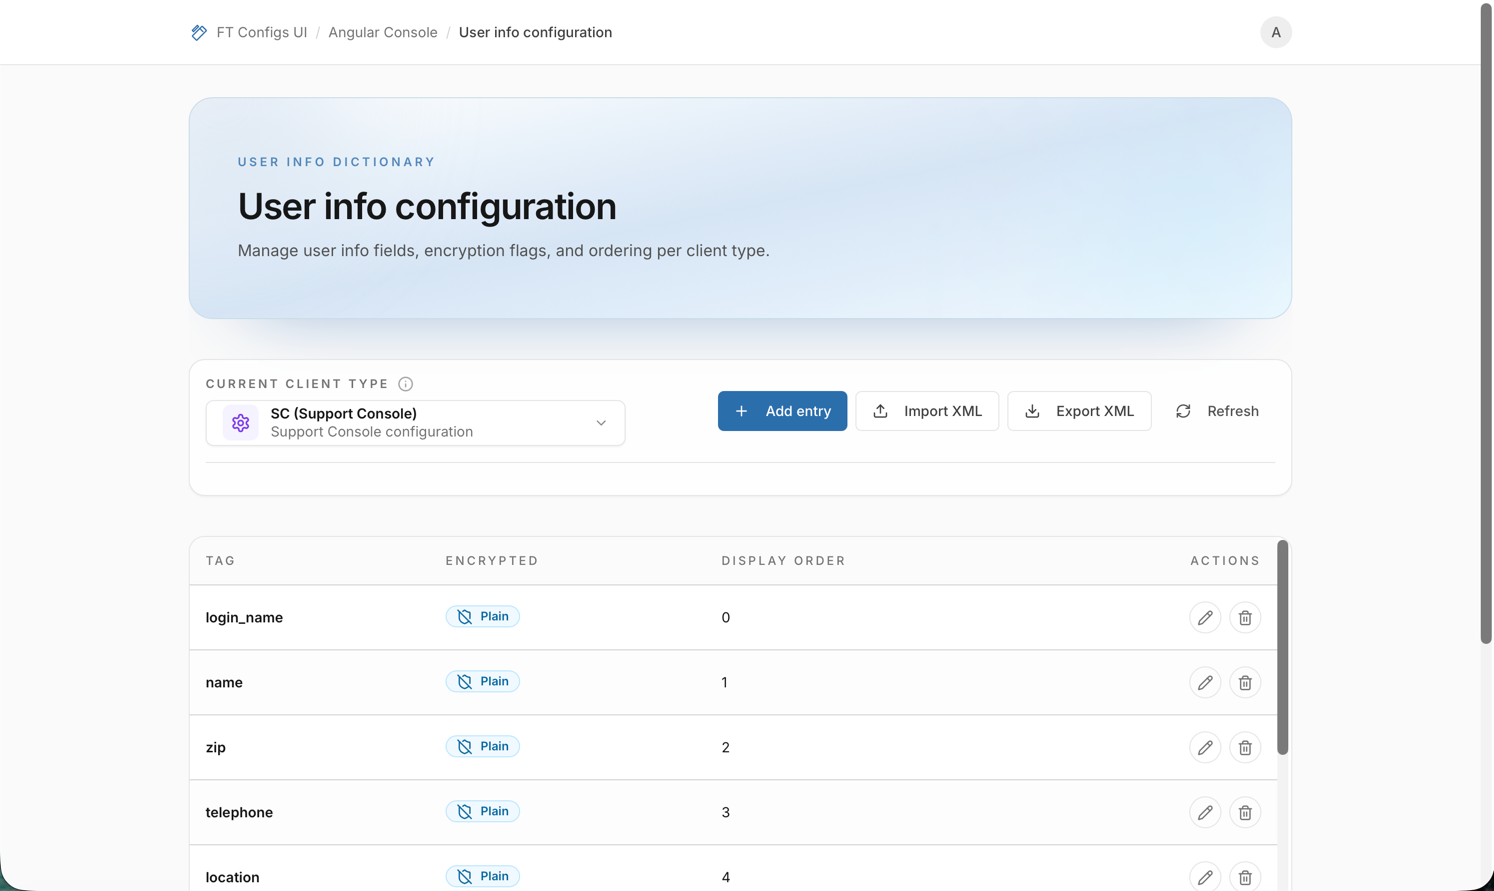Select the telephone tag cell
Viewport: 1494px width, 891px height.
[239, 813]
